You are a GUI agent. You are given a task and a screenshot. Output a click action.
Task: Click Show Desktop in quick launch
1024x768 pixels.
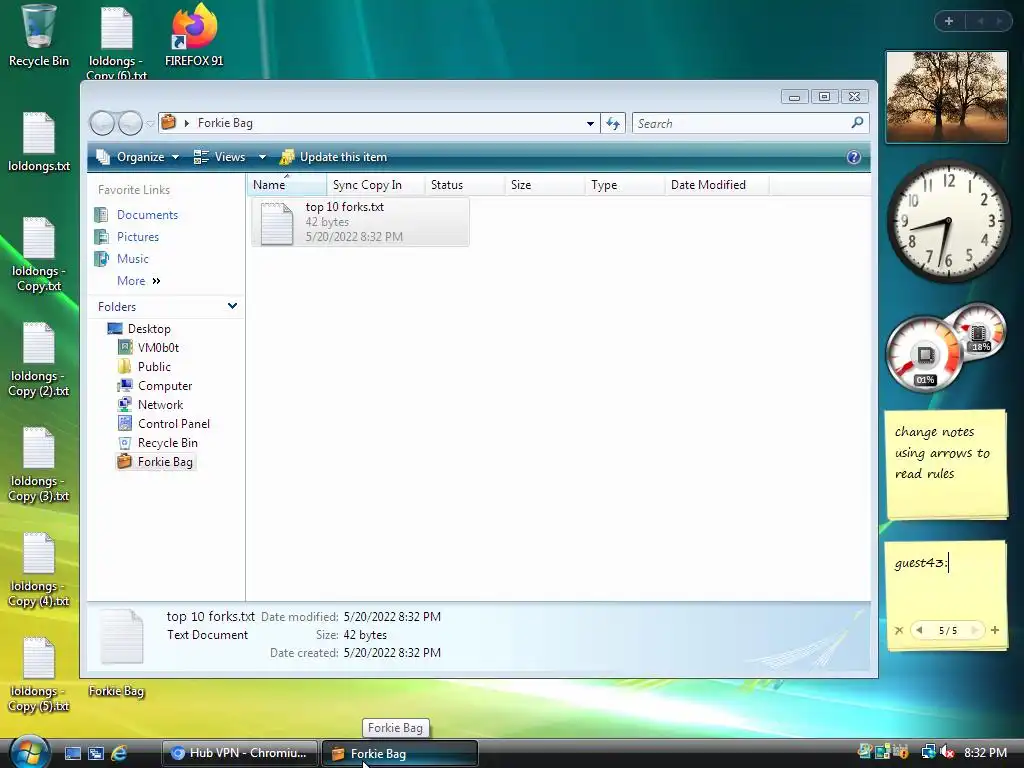pos(72,753)
